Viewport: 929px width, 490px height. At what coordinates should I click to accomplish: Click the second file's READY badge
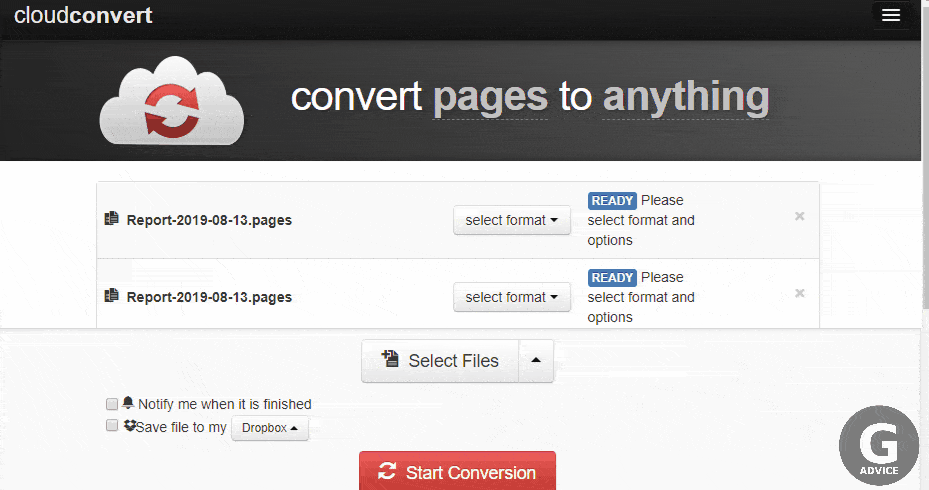[x=612, y=278]
